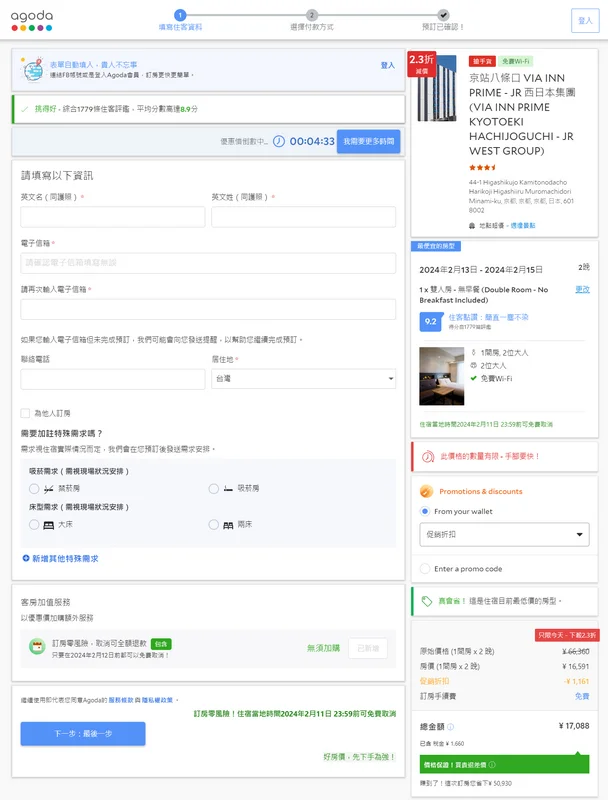Click the 電子信箱 input field
Image resolution: width=608 pixels, height=800 pixels.
pos(208,263)
